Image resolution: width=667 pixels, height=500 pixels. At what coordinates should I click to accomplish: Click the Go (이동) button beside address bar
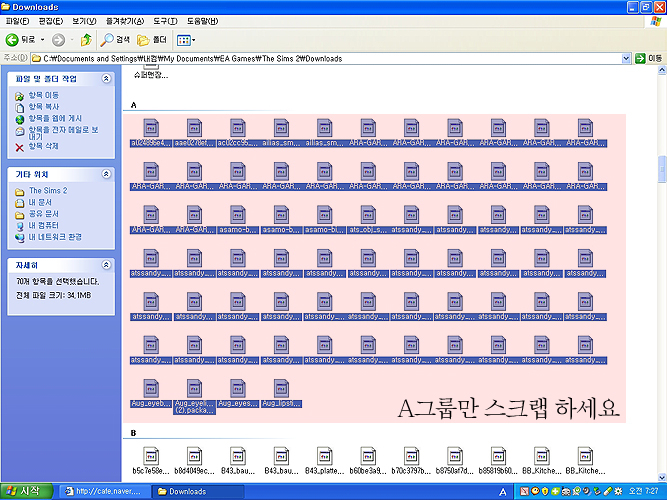point(649,59)
